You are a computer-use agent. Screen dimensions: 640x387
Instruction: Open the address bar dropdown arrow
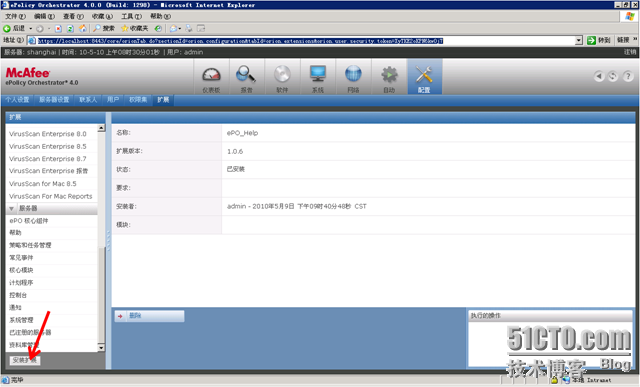coord(579,40)
